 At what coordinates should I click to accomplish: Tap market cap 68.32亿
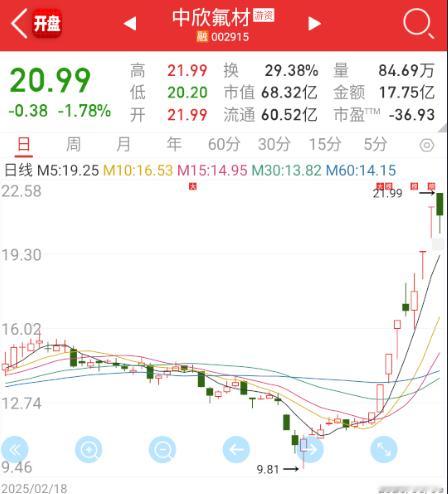[x=289, y=93]
